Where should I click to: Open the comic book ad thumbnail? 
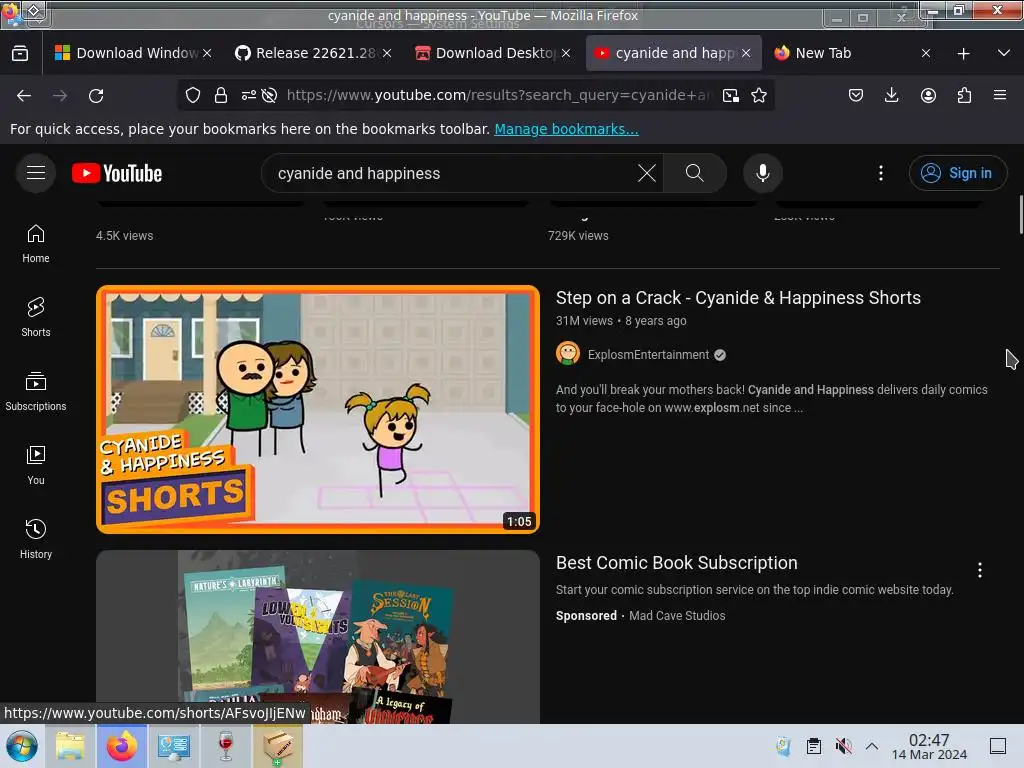pyautogui.click(x=318, y=637)
